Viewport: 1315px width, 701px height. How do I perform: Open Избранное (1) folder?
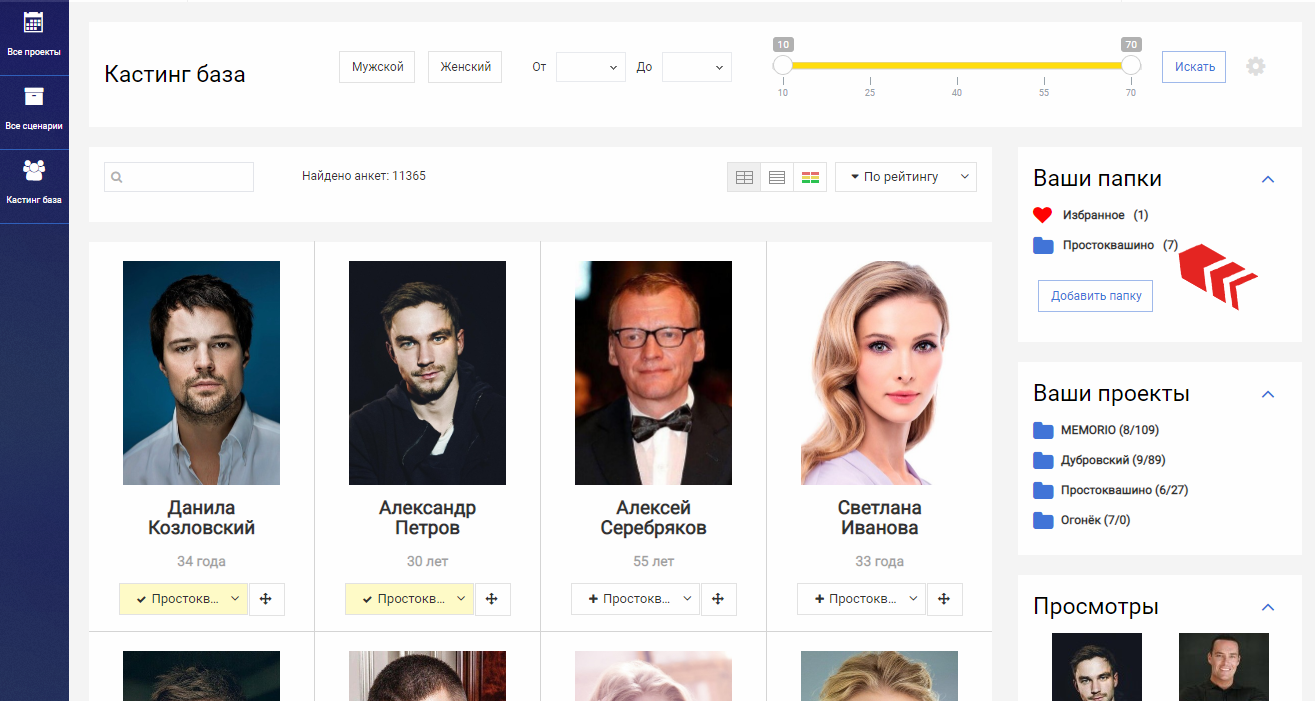click(1105, 215)
